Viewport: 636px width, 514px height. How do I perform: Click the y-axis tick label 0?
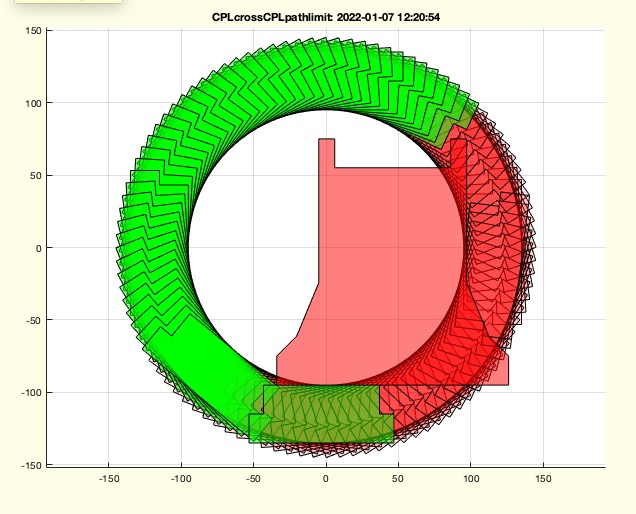[36, 248]
